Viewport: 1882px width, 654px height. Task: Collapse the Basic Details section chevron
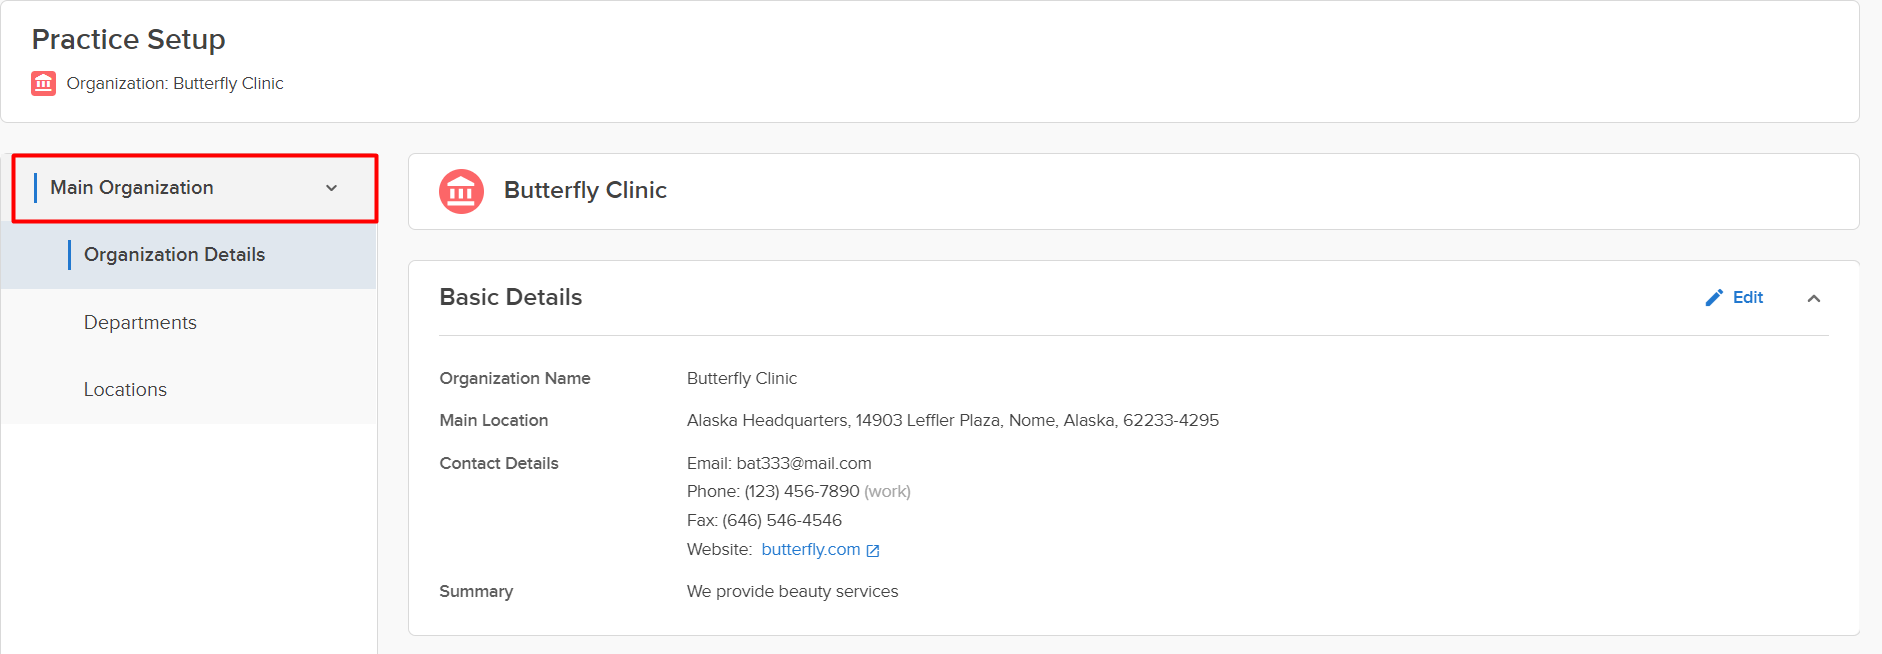[x=1814, y=298]
